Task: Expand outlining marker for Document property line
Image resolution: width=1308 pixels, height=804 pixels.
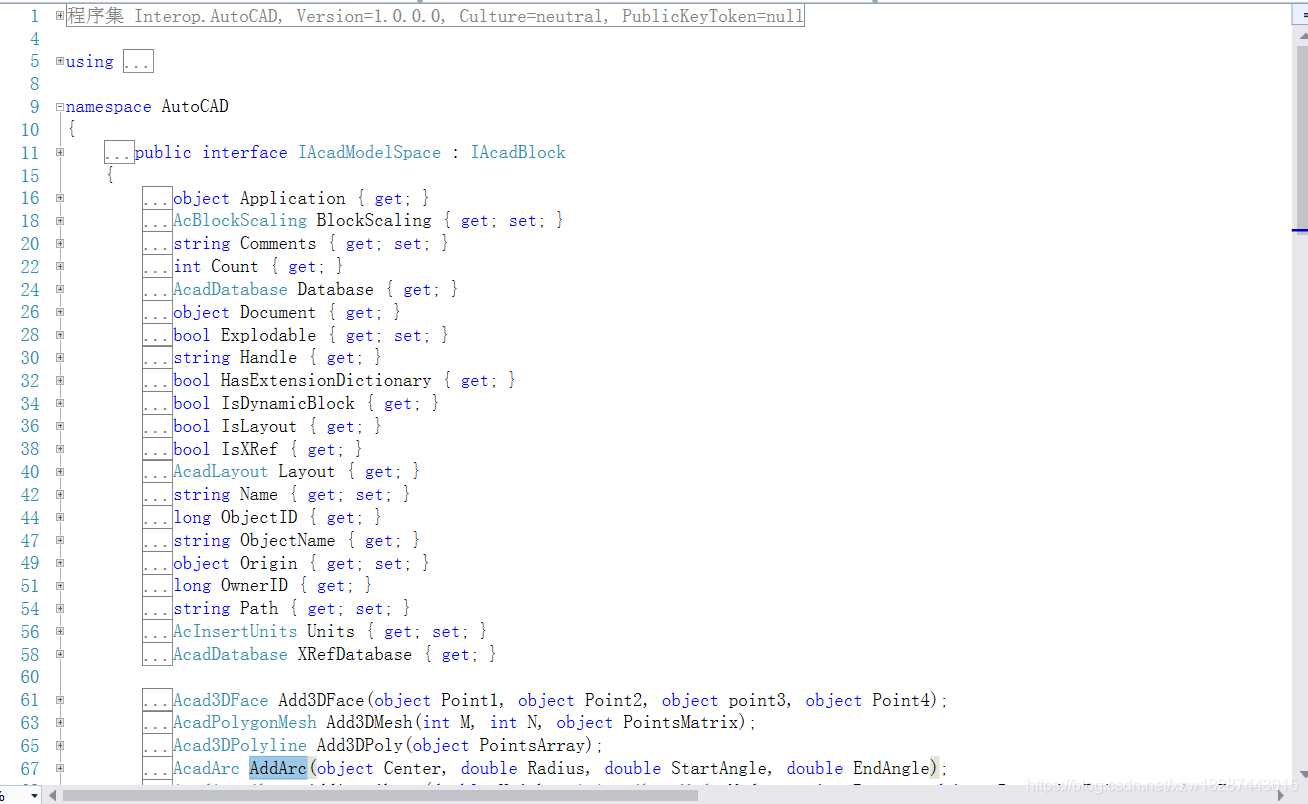Action: (x=60, y=312)
